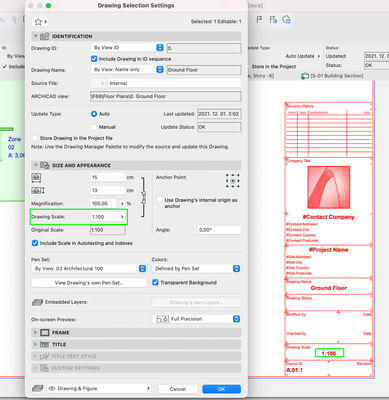The width and height of the screenshot is (389, 400).
Task: Select Manual update type
Action: click(x=94, y=127)
